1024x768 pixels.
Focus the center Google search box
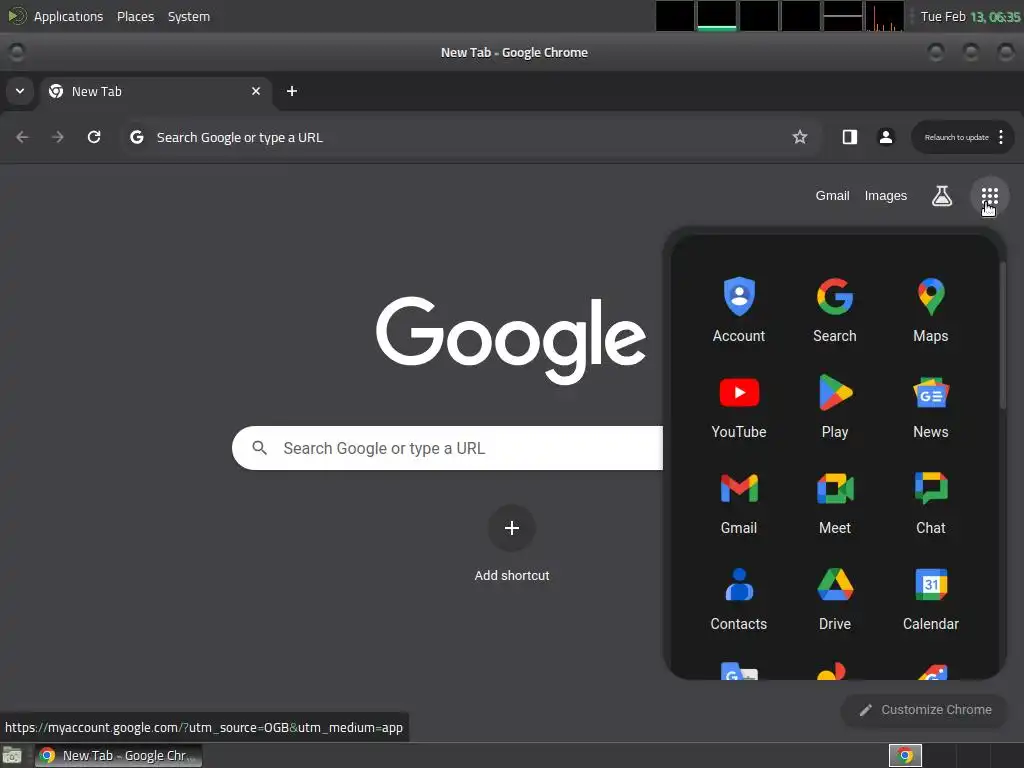pyautogui.click(x=447, y=448)
